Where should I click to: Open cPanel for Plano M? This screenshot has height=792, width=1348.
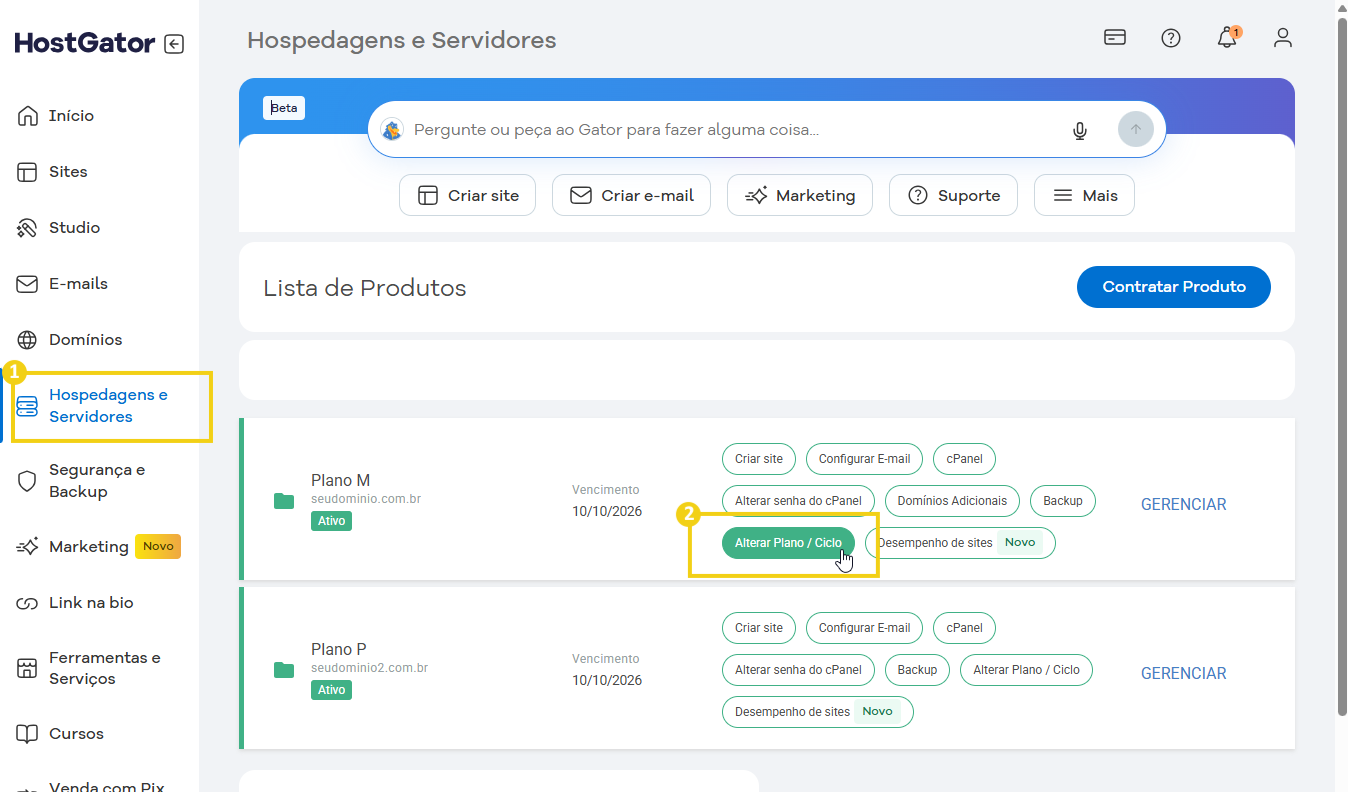coord(964,459)
